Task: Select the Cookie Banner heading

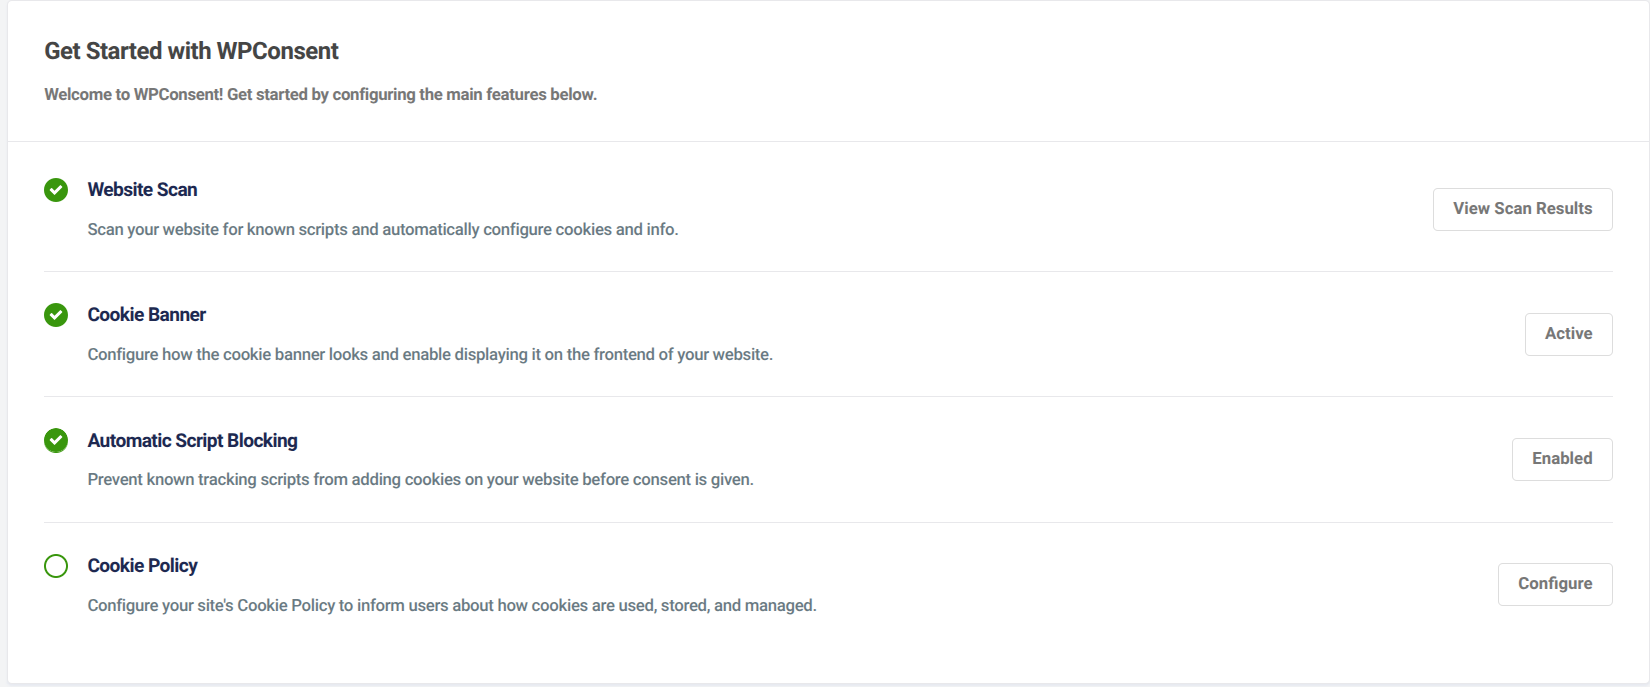Action: [146, 314]
